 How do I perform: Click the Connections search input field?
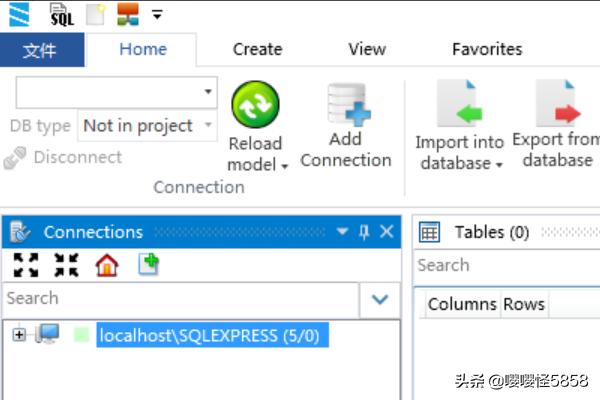(x=180, y=298)
